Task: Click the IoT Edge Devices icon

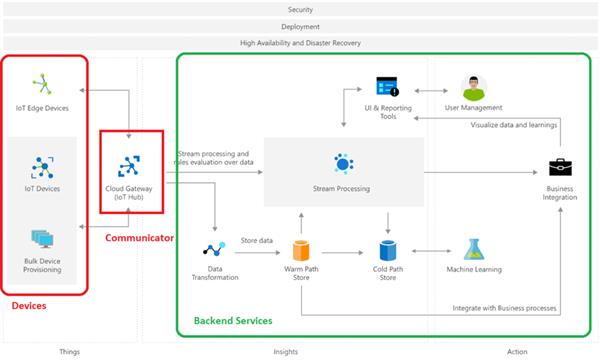Action: click(42, 84)
